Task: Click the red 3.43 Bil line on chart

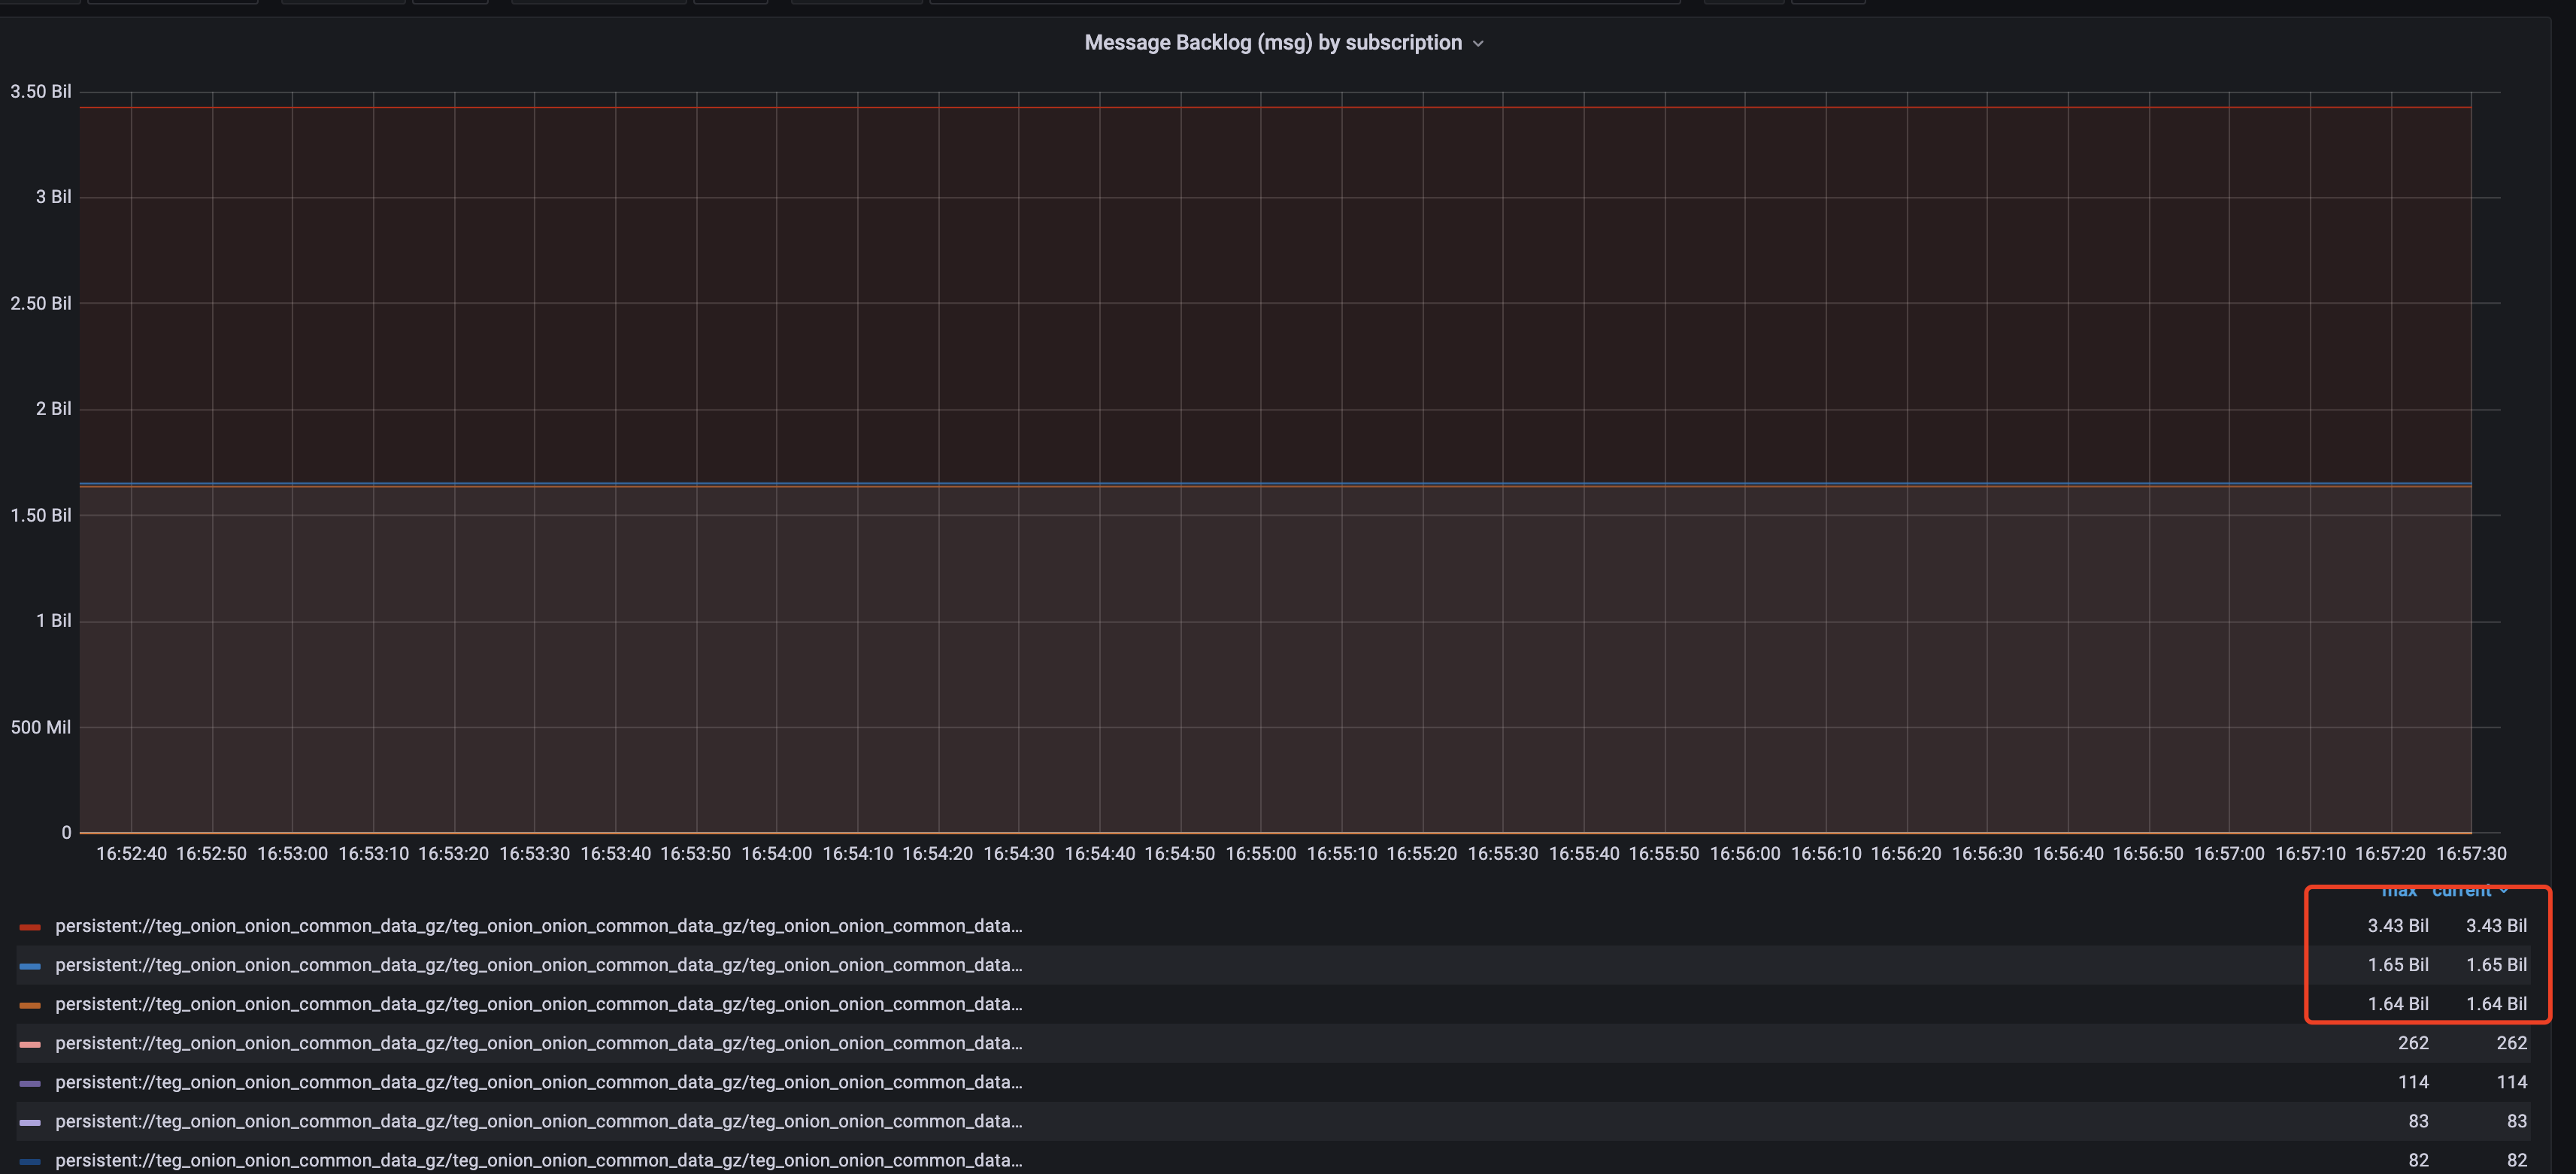Action: point(1260,107)
